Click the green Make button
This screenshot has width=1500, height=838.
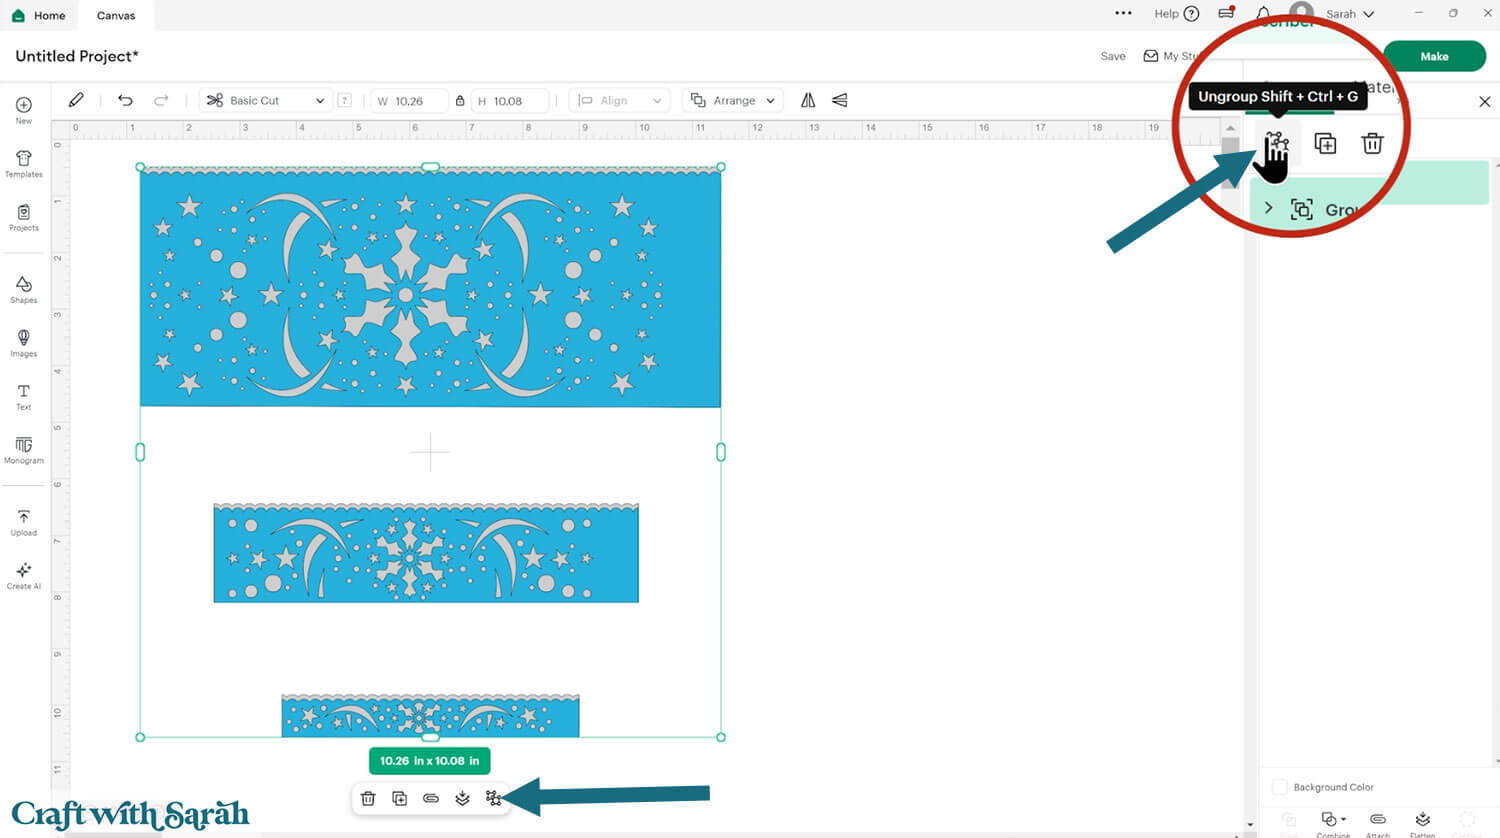(1434, 56)
